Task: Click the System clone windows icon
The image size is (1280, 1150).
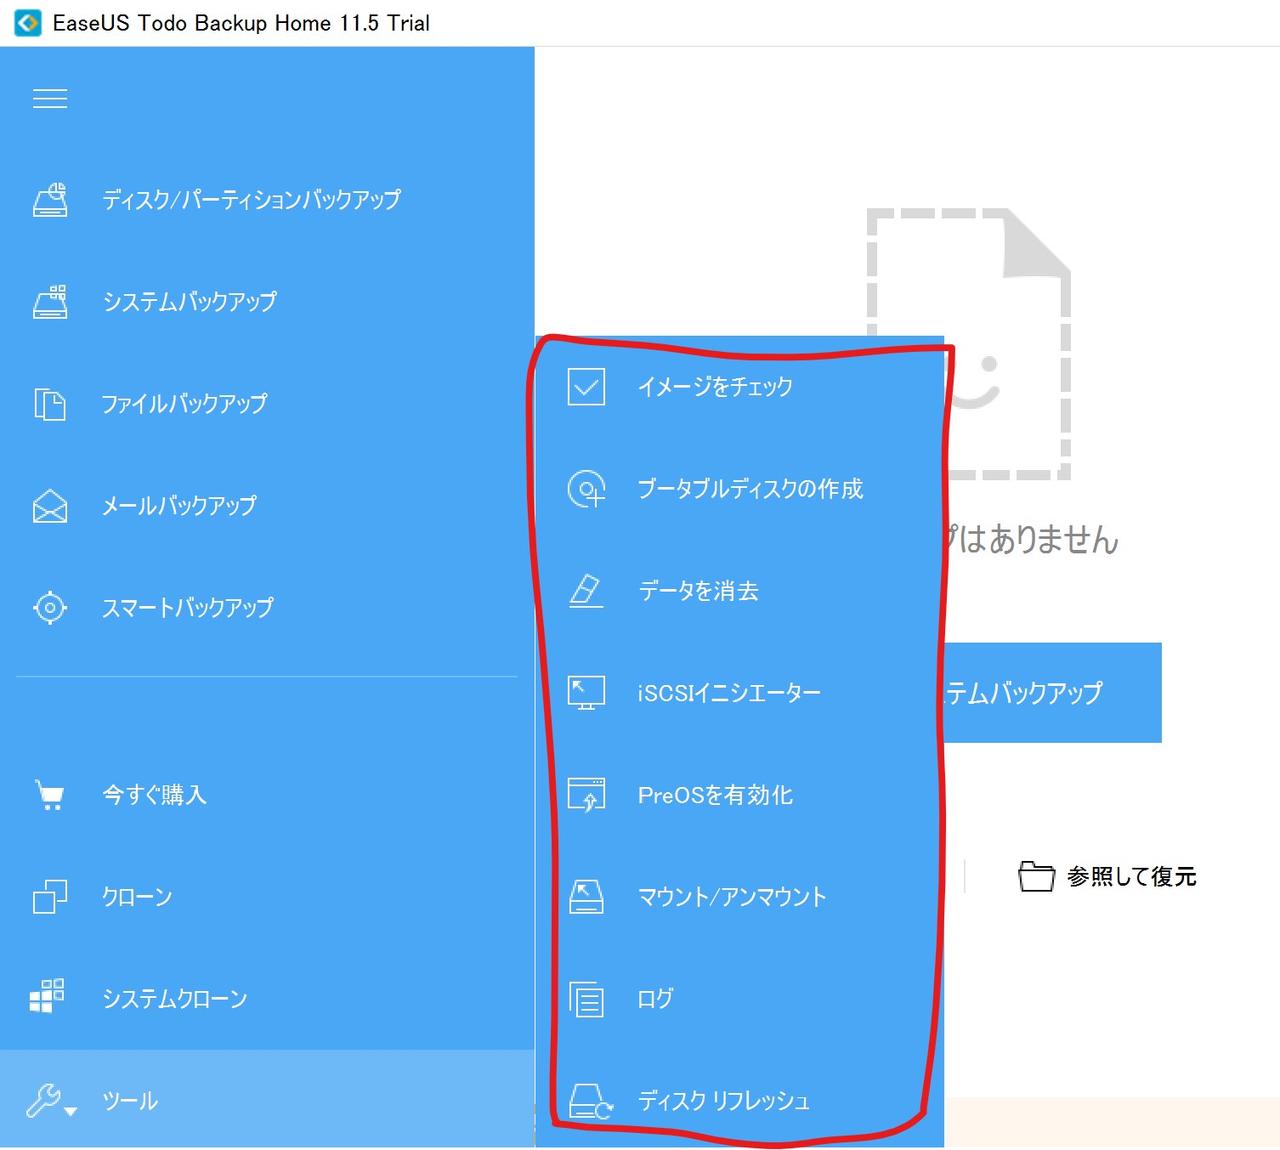Action: click(x=47, y=996)
